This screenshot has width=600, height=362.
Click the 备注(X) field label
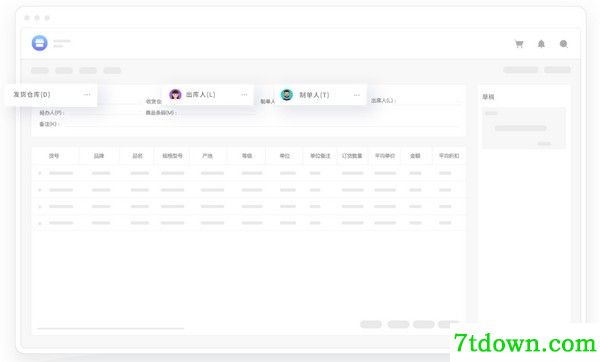pos(49,124)
